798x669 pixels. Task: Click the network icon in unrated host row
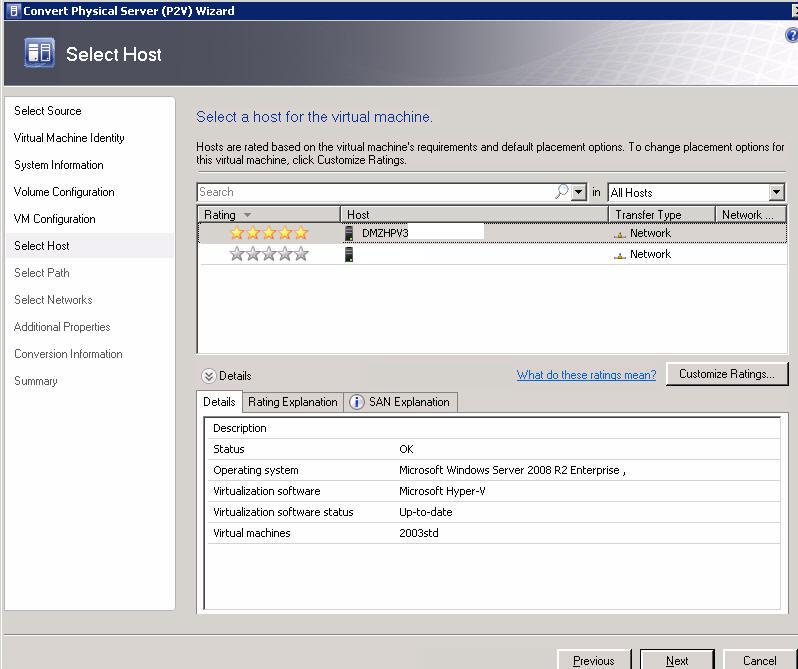click(x=619, y=255)
